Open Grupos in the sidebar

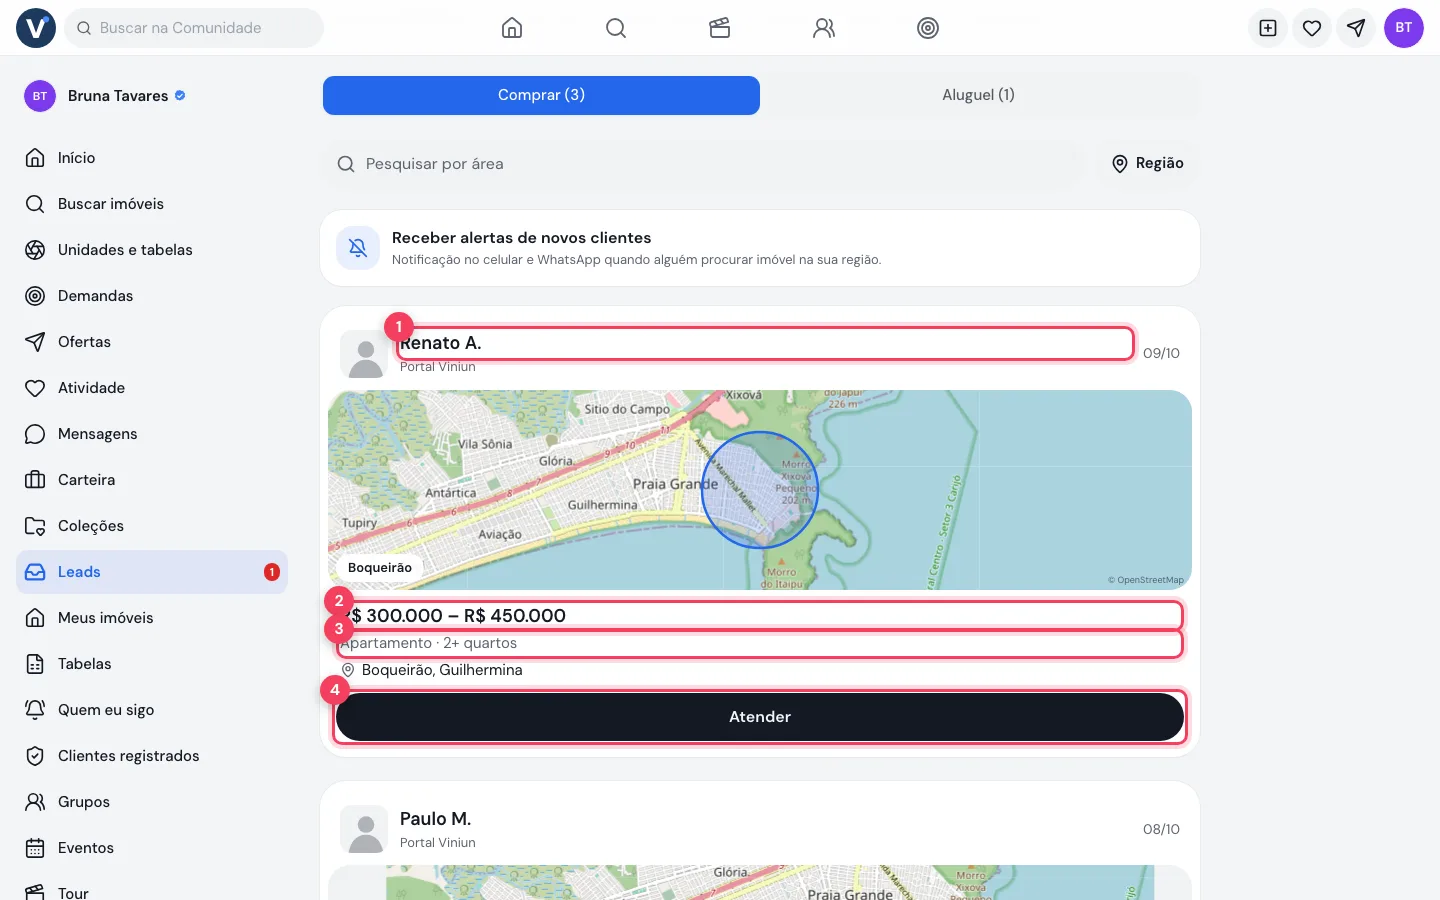pyautogui.click(x=152, y=802)
